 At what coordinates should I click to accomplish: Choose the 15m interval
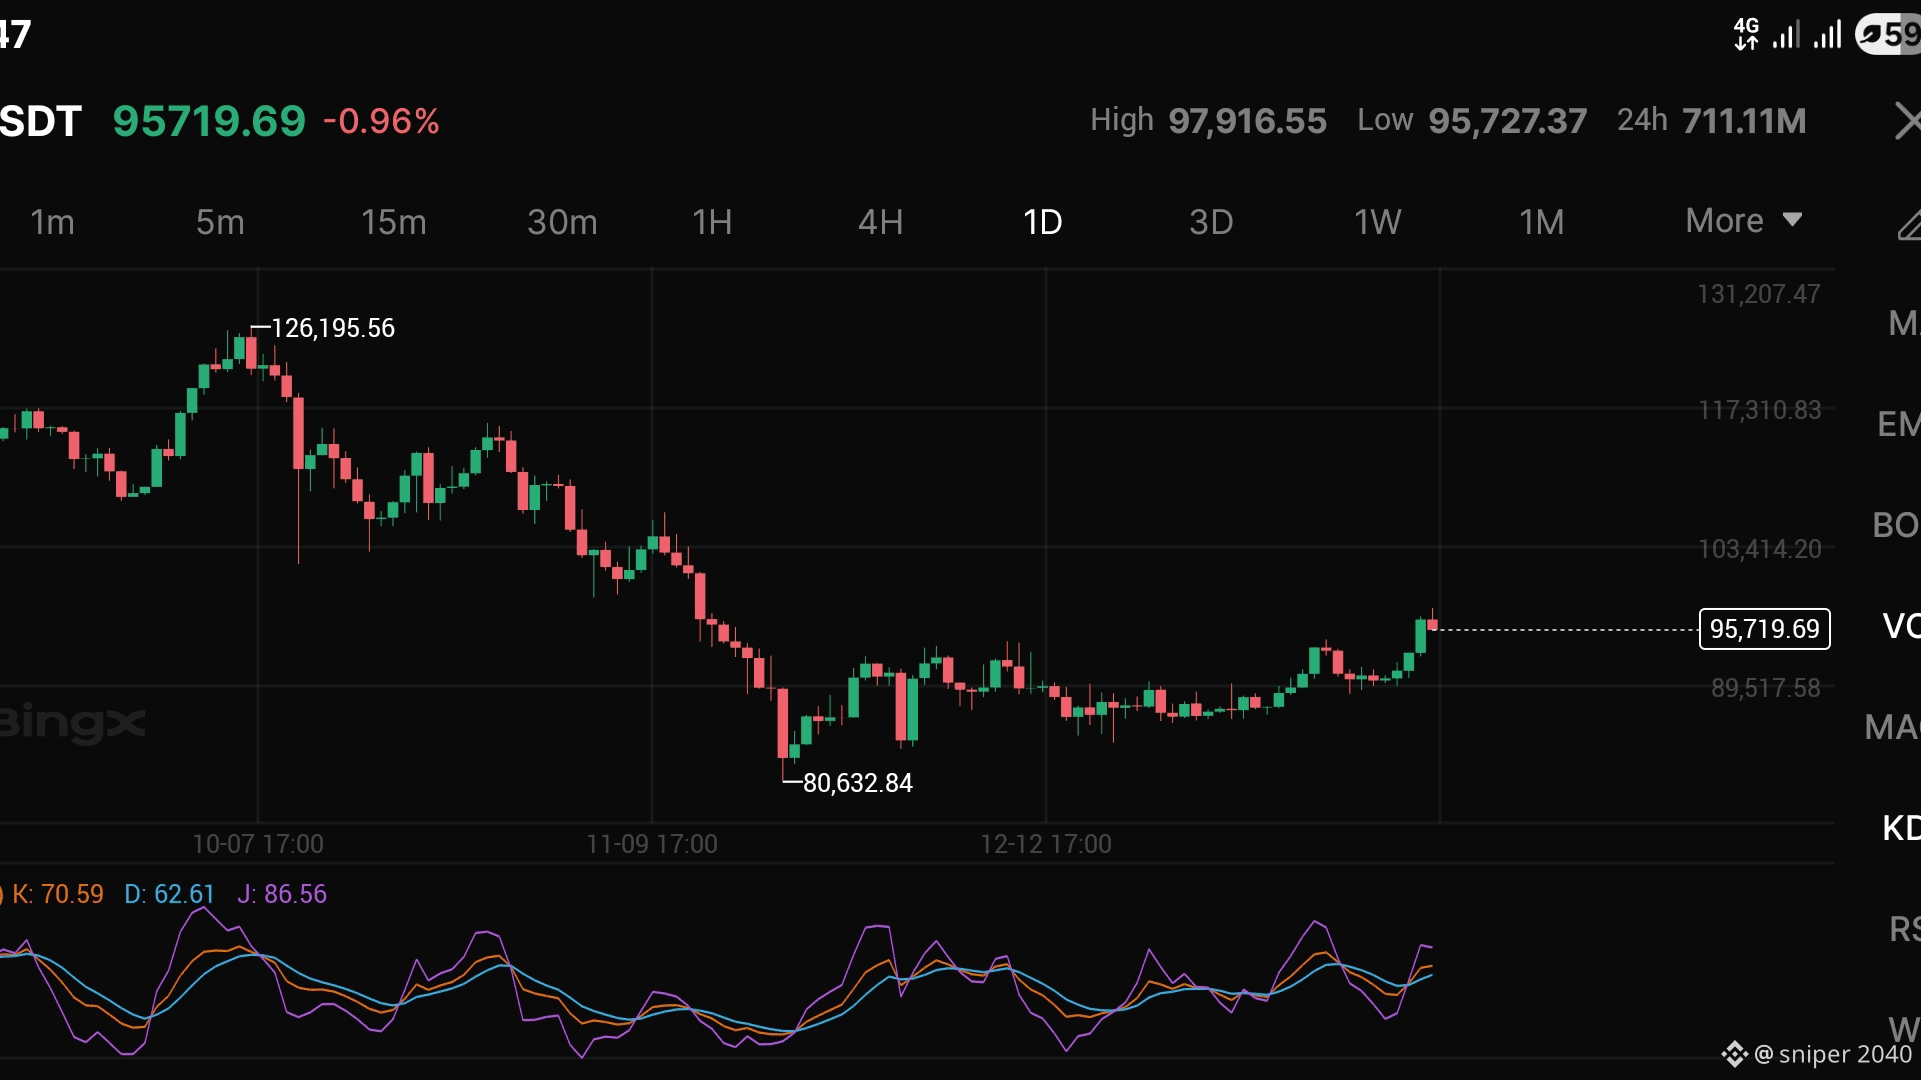point(393,222)
